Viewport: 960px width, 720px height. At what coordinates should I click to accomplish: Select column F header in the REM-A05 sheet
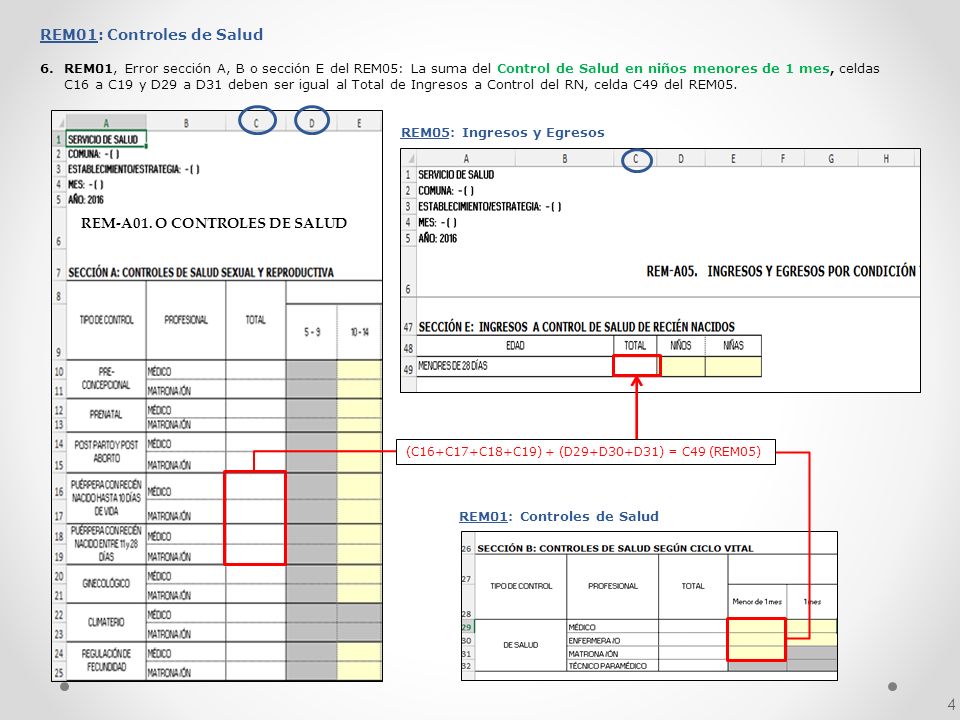[782, 159]
